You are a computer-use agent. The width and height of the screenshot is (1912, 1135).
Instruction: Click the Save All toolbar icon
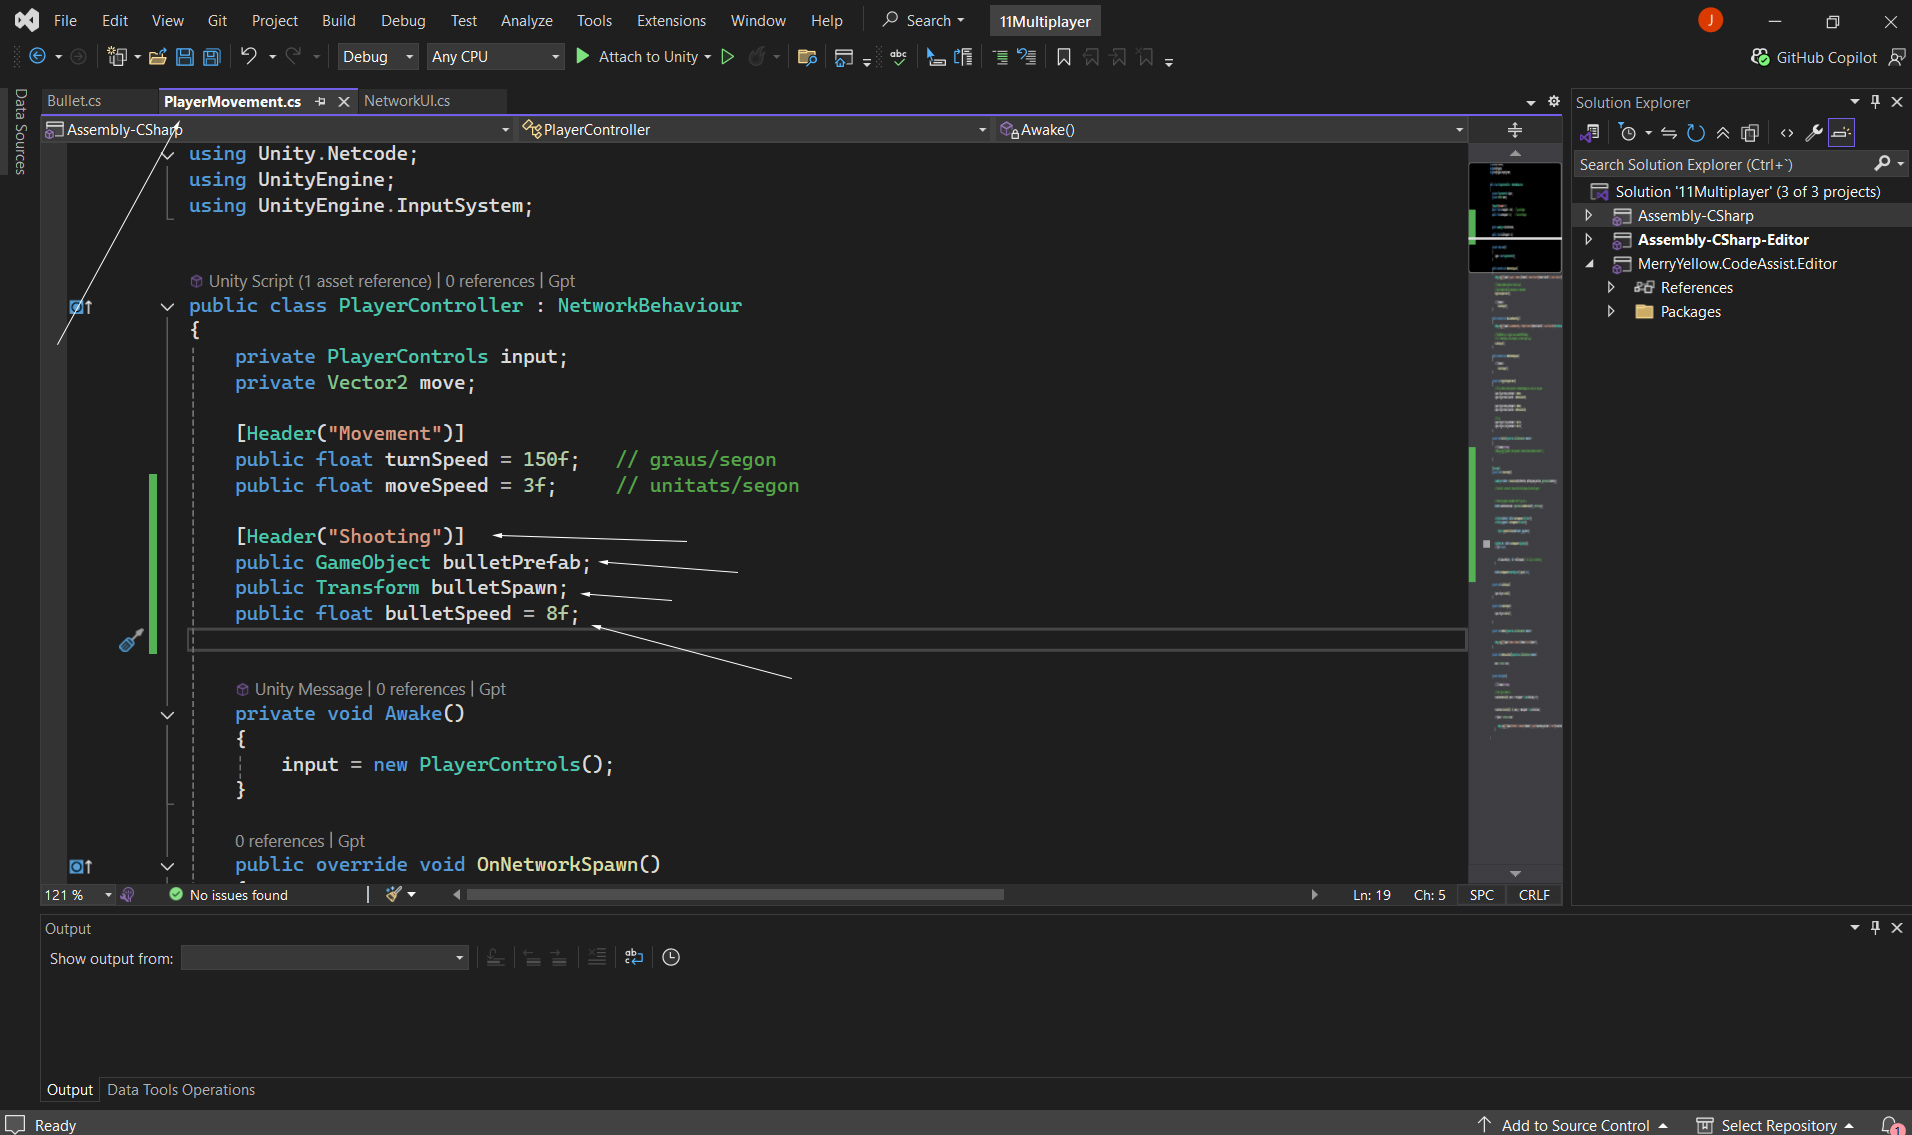[x=212, y=57]
